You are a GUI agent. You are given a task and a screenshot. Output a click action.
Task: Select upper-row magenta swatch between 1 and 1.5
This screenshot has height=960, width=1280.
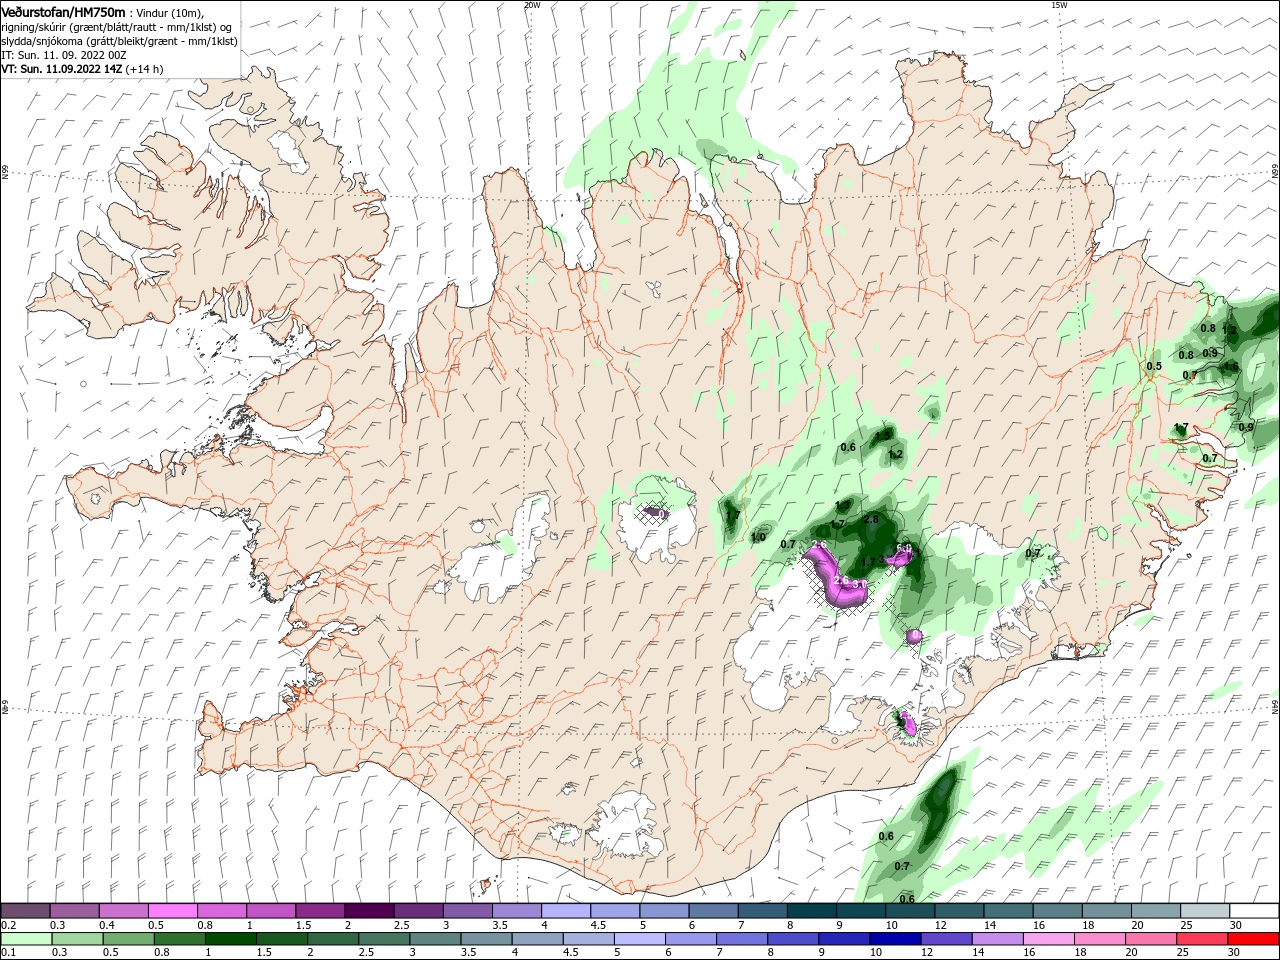coord(271,911)
